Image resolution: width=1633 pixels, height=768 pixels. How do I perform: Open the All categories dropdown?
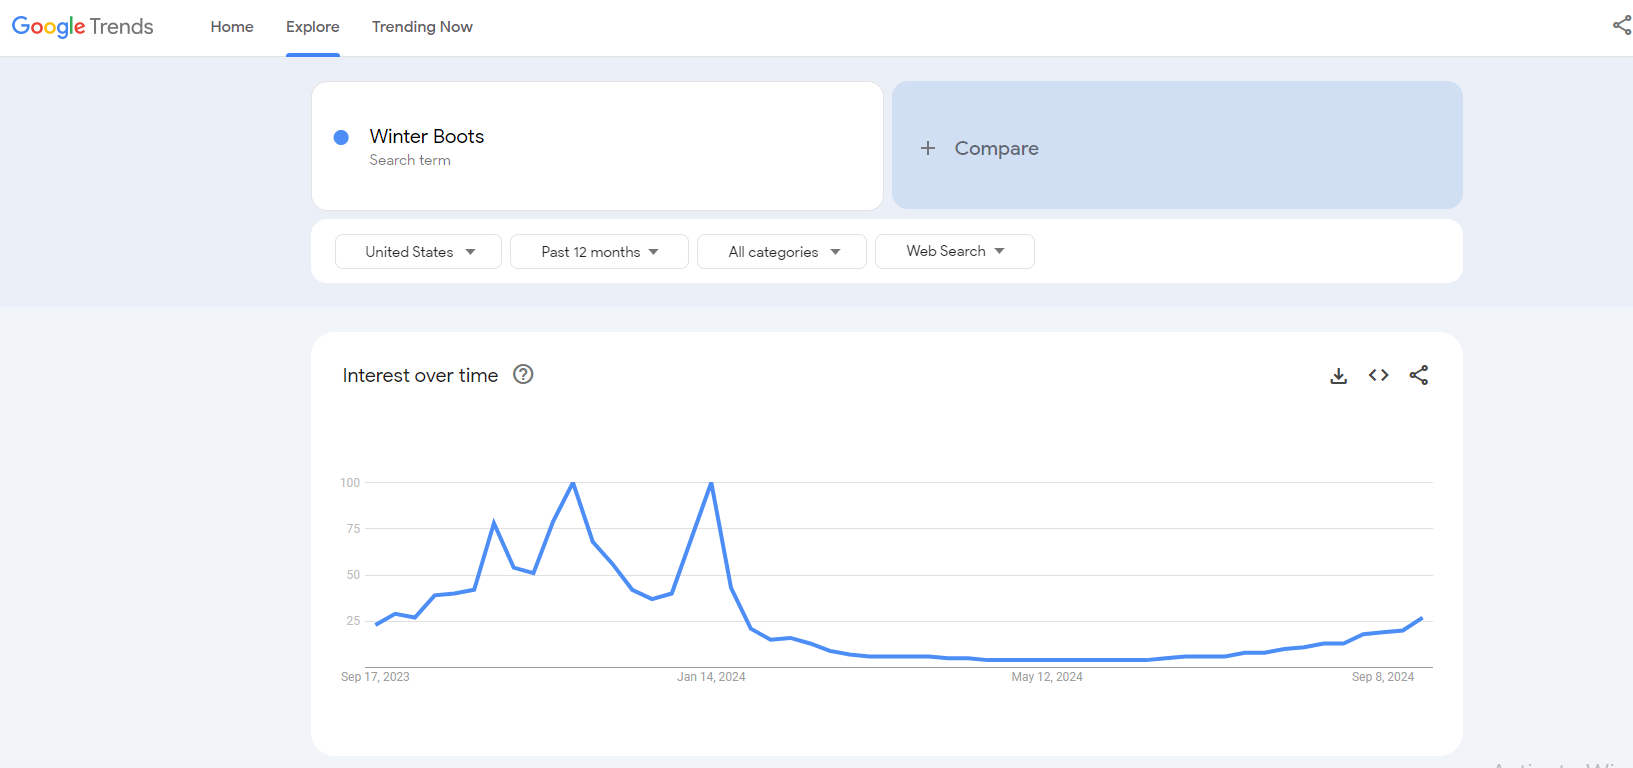click(782, 252)
